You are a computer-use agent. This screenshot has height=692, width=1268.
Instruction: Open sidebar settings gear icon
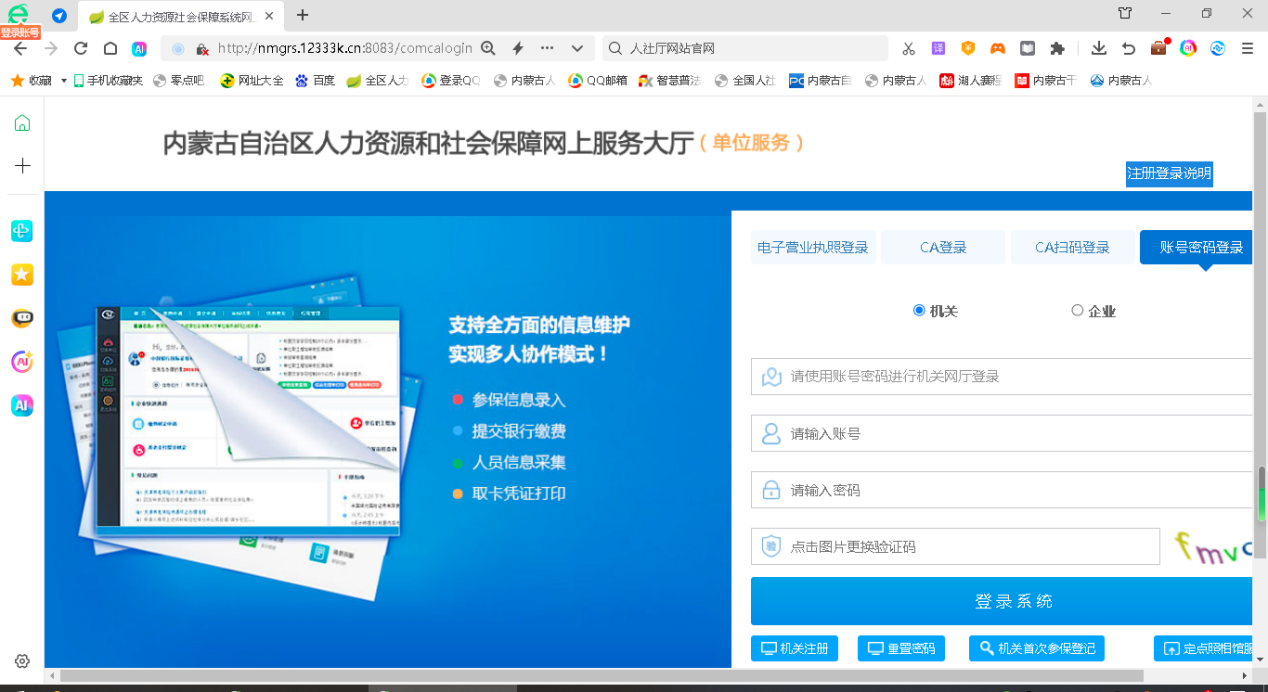coord(22,661)
